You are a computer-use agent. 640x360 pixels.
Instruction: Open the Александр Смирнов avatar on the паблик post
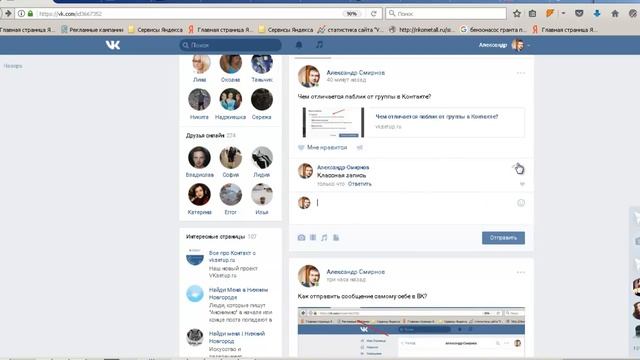tap(309, 76)
